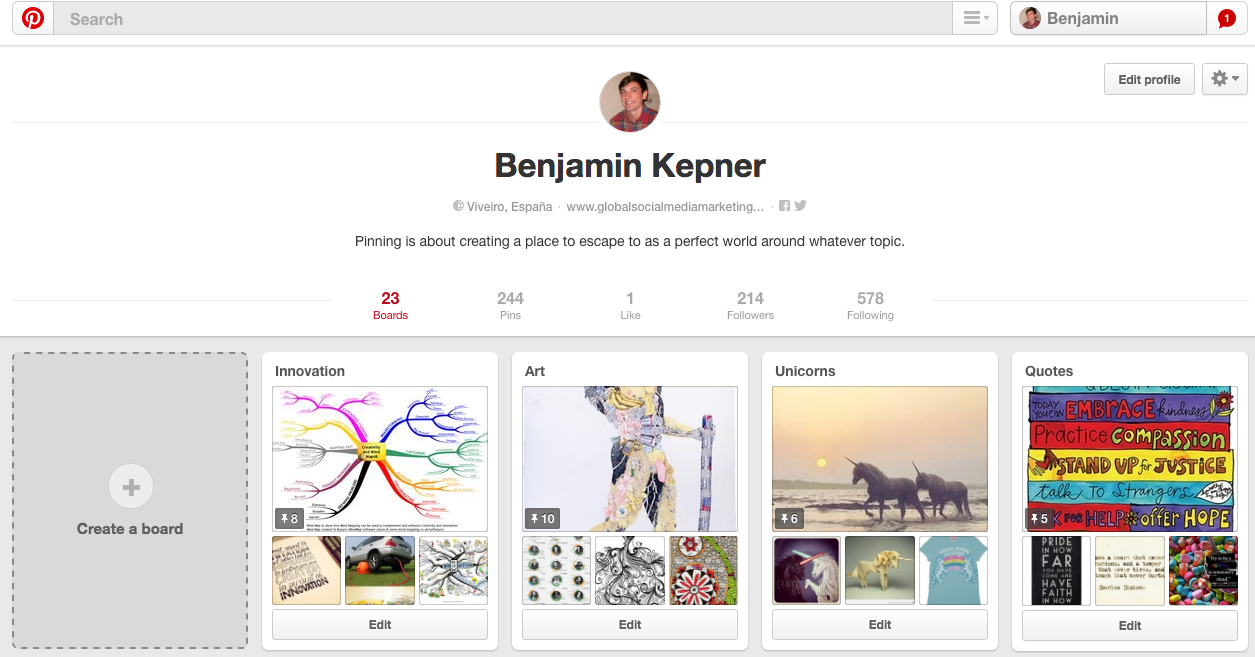Open the 578 Following tab
This screenshot has width=1255, height=657.
pyautogui.click(x=870, y=305)
